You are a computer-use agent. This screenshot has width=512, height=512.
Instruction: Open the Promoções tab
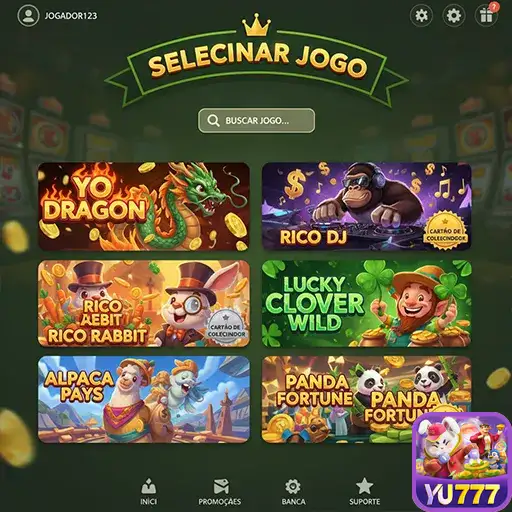pyautogui.click(x=220, y=492)
